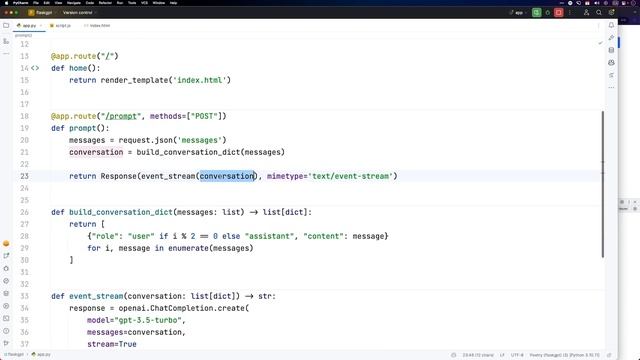Open the Problems tool window icon
Viewport: 640px width, 360px height.
pos(6,331)
